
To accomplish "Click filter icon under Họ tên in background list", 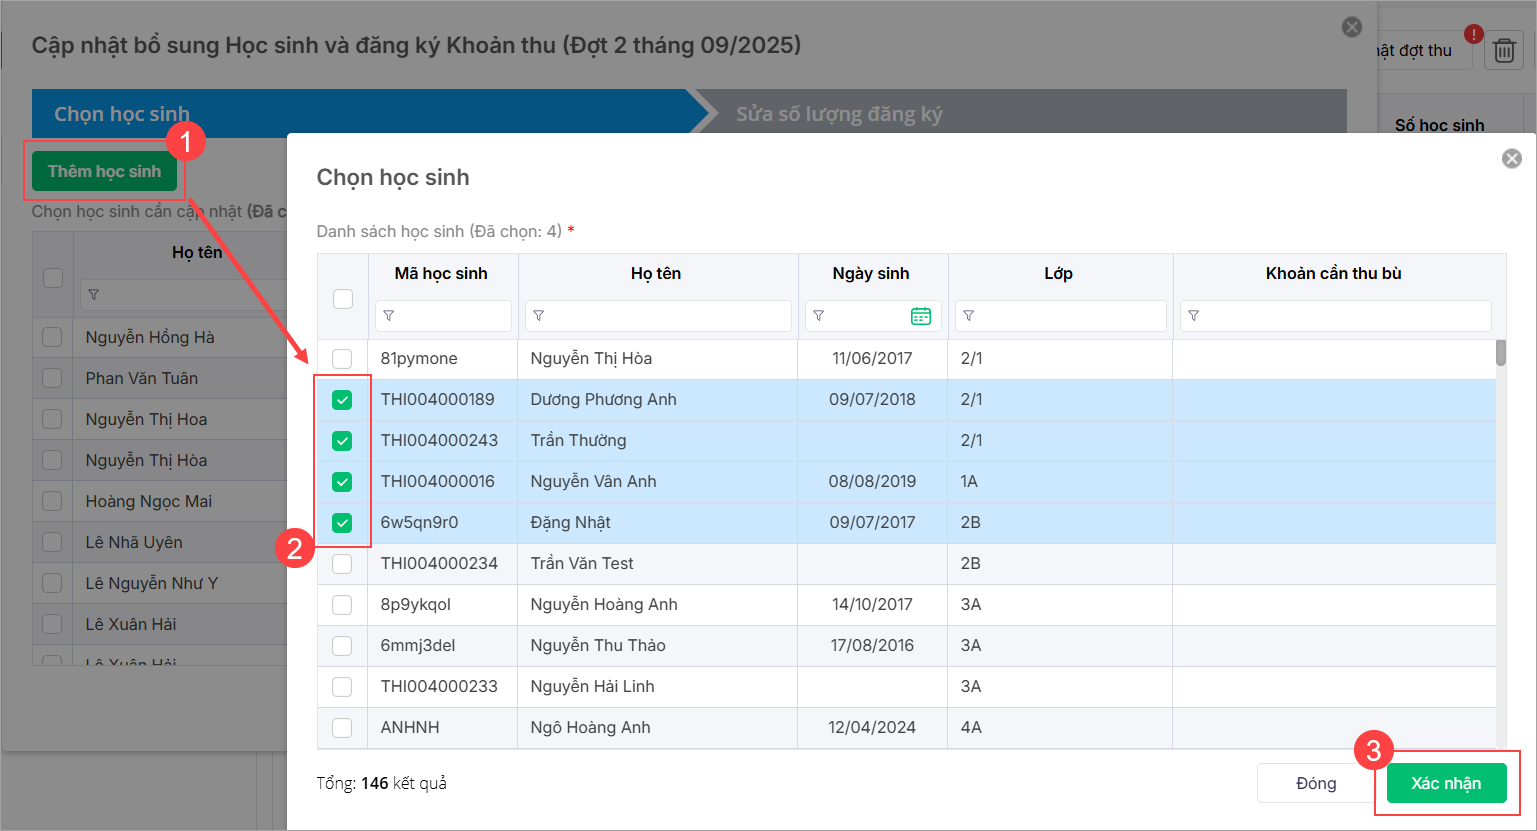I will click(94, 295).
